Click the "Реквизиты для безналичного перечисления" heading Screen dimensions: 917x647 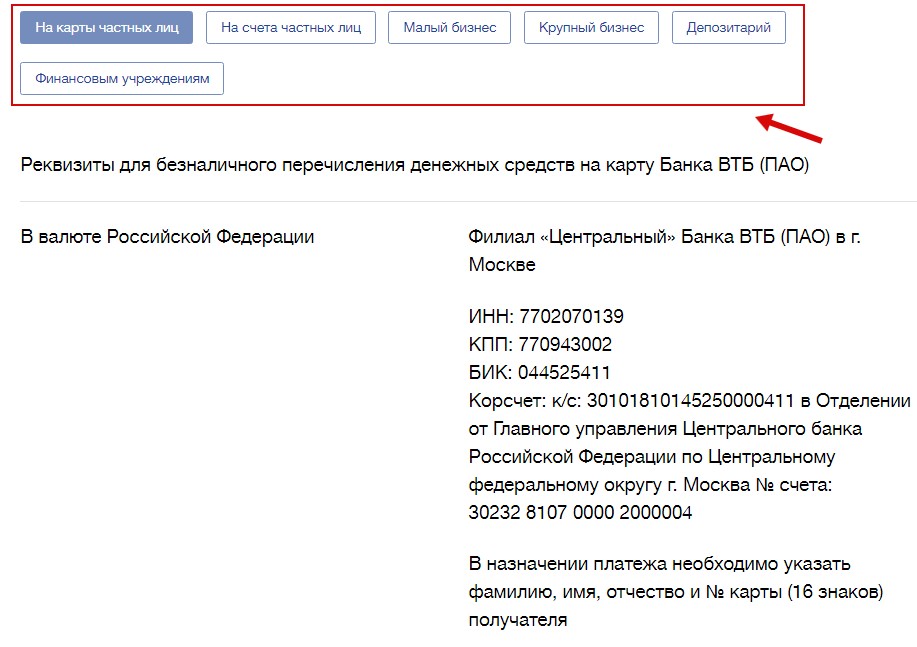[x=414, y=165]
